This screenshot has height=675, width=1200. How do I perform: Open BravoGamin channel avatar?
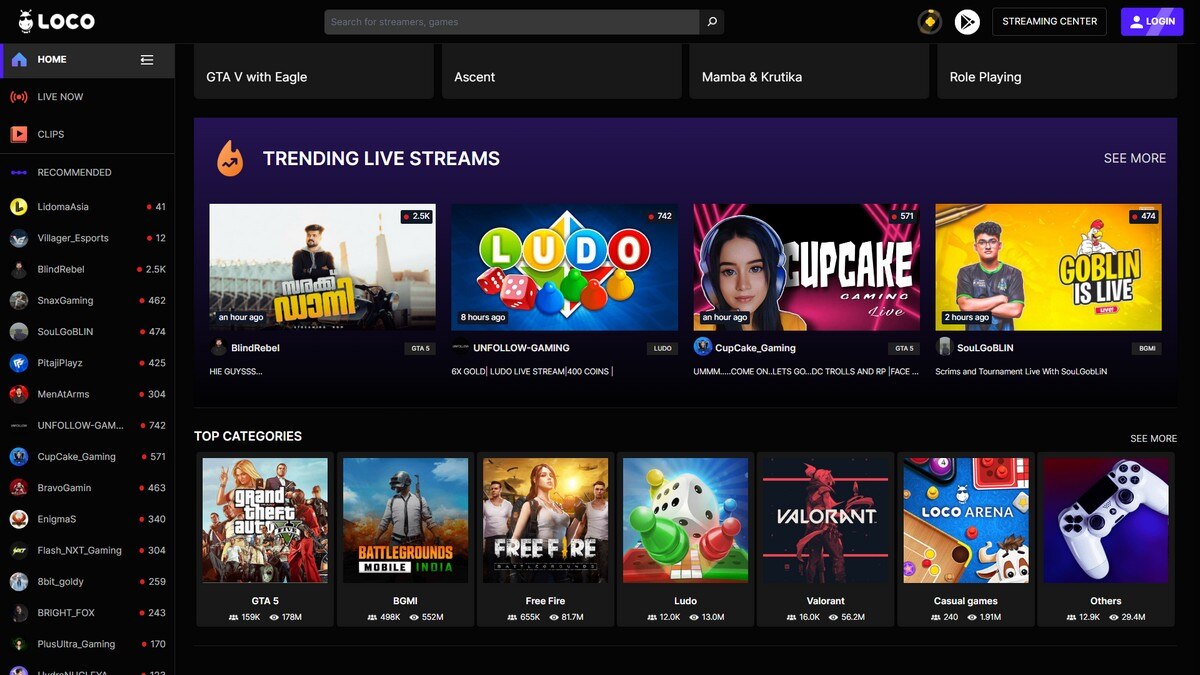(x=19, y=488)
